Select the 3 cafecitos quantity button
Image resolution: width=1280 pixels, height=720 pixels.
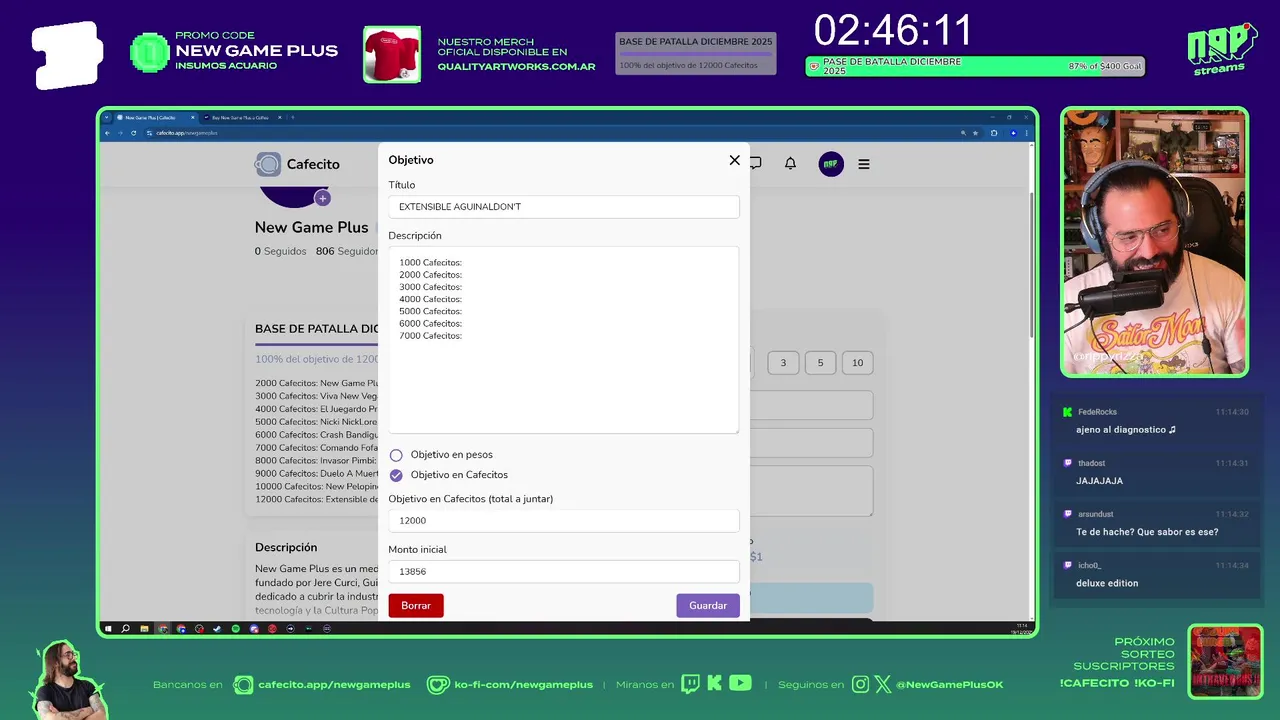pyautogui.click(x=783, y=363)
